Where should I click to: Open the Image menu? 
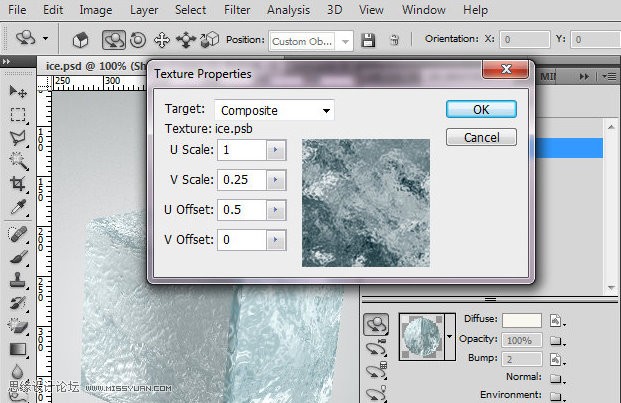[x=95, y=10]
